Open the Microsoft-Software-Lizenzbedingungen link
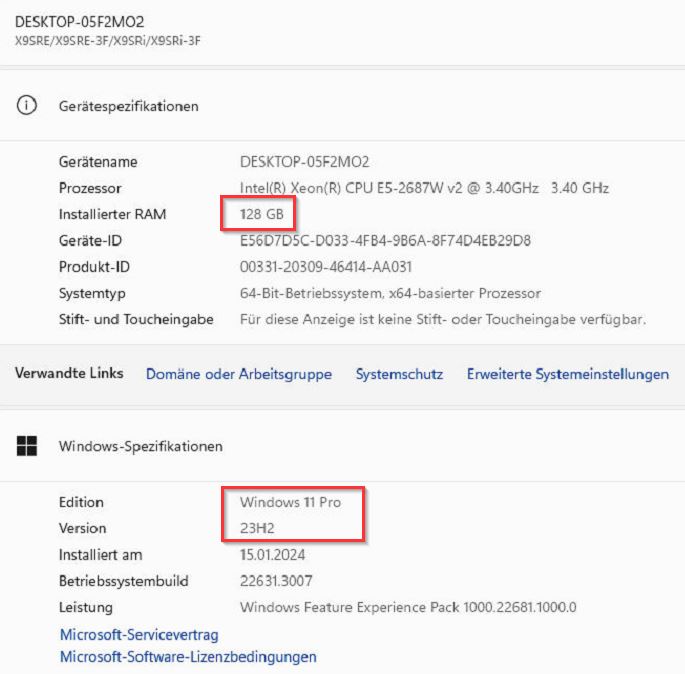This screenshot has width=685, height=674. click(x=188, y=657)
